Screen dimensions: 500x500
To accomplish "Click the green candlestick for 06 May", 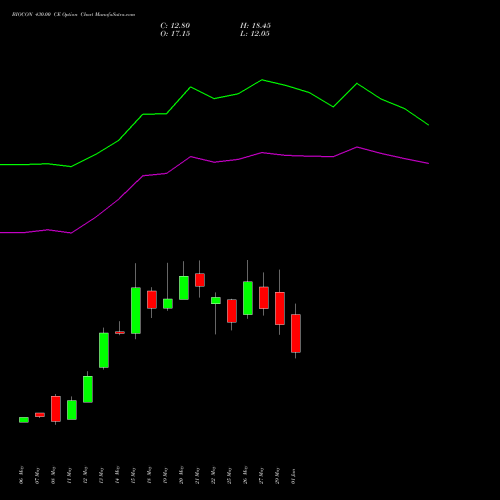I will click(x=24, y=420).
